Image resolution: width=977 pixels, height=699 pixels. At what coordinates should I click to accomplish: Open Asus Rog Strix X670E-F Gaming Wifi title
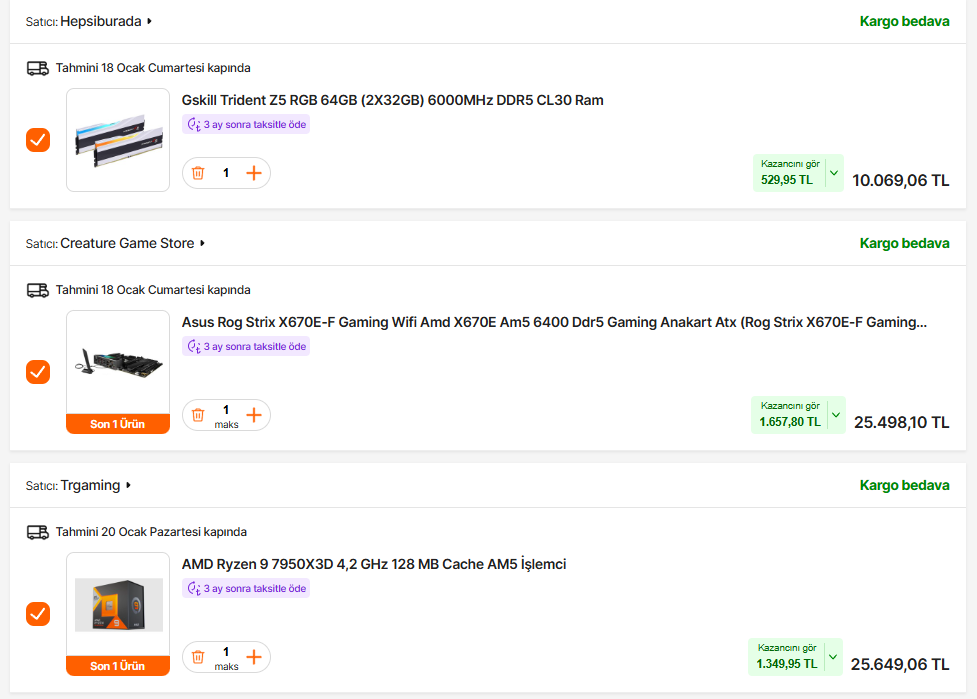point(555,322)
